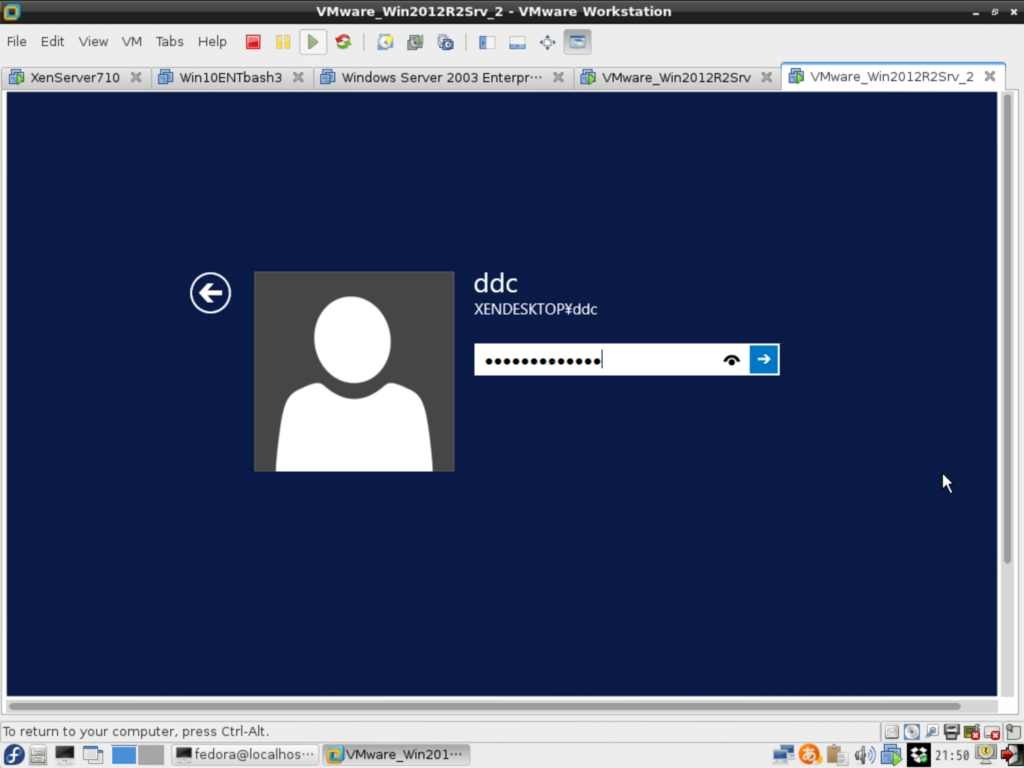Image resolution: width=1024 pixels, height=768 pixels.
Task: Open the network connections tray icon
Action: click(x=784, y=755)
